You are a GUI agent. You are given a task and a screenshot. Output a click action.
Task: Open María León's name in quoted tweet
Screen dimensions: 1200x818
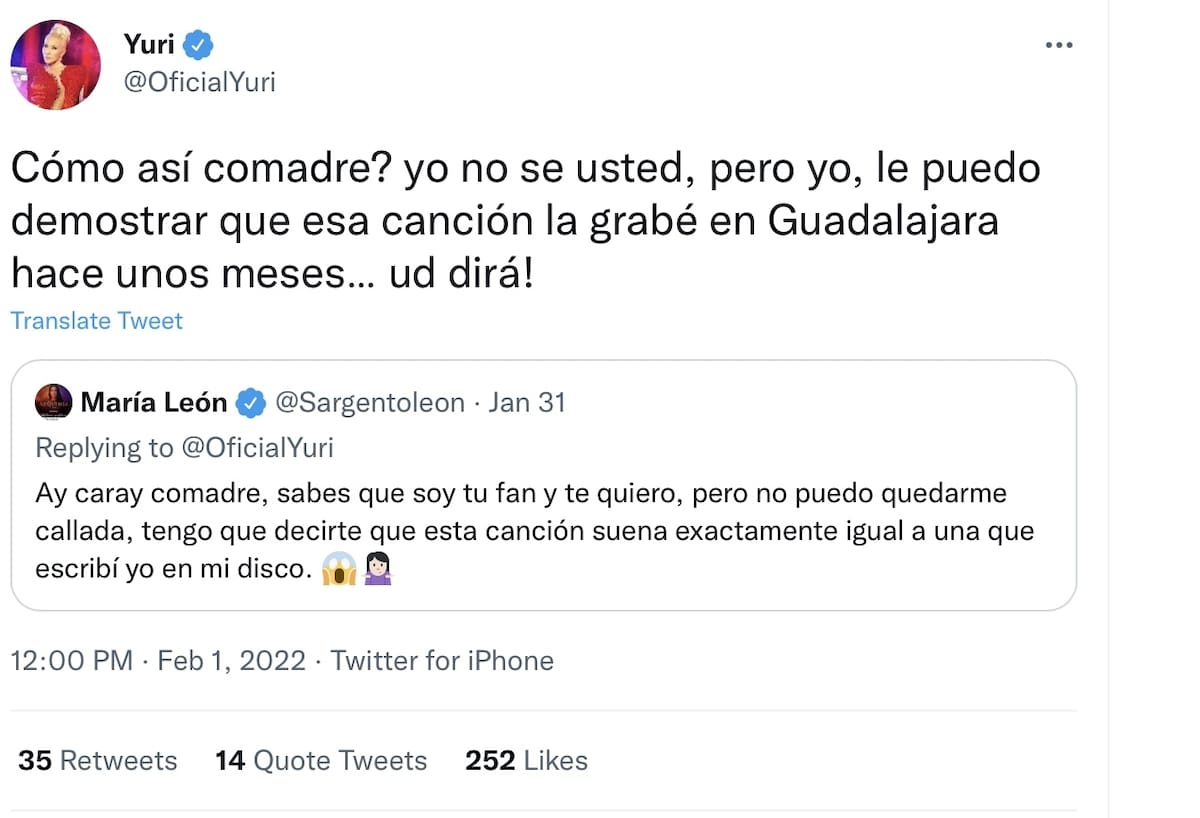pos(154,403)
